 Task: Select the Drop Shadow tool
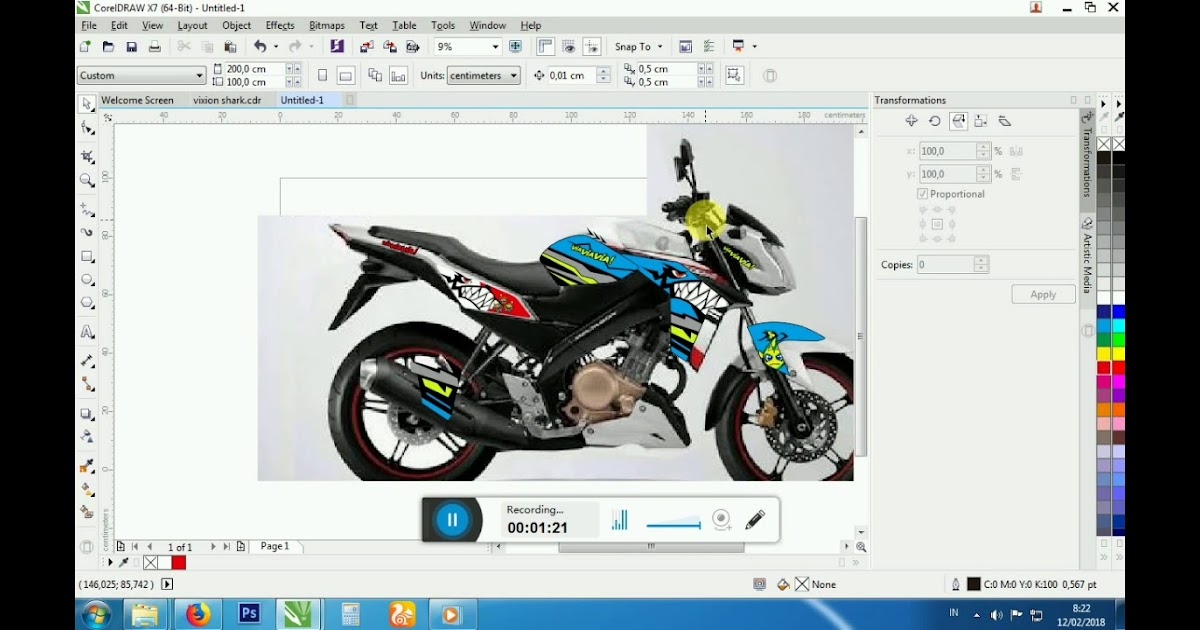[87, 412]
